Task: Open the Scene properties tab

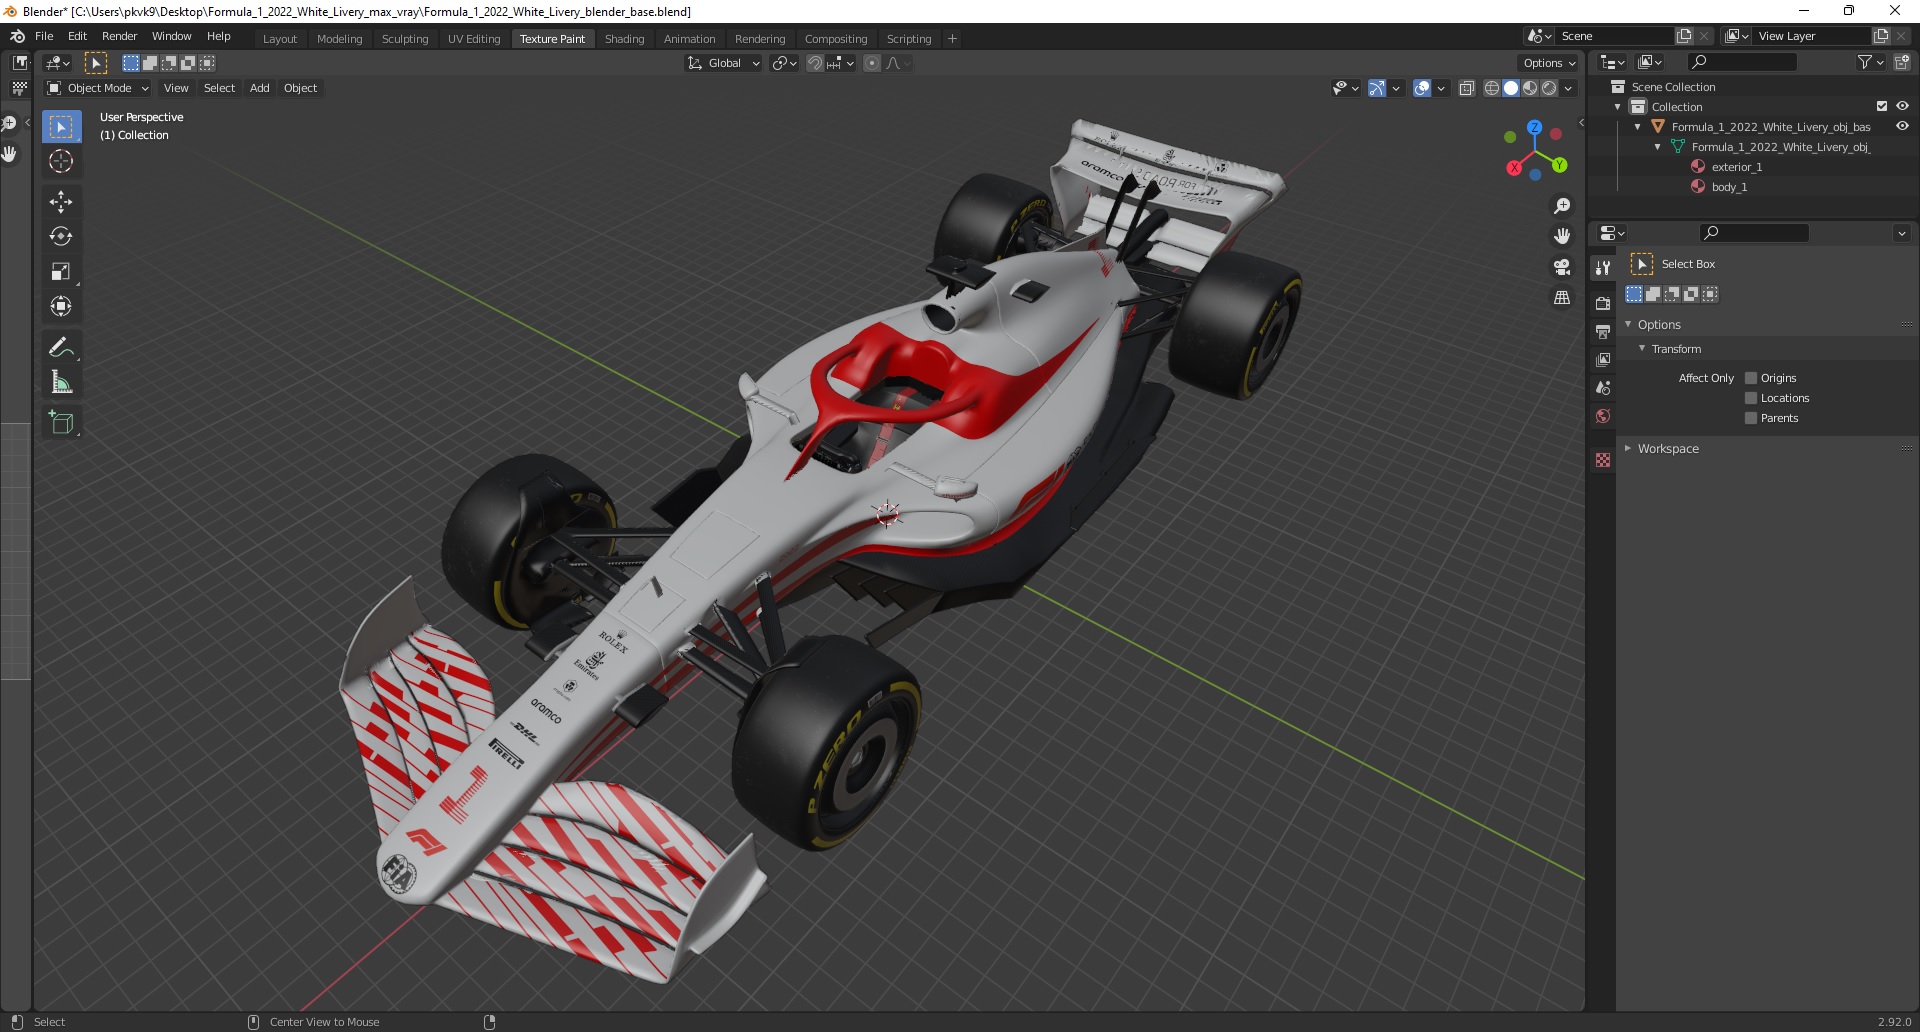Action: click(1603, 387)
